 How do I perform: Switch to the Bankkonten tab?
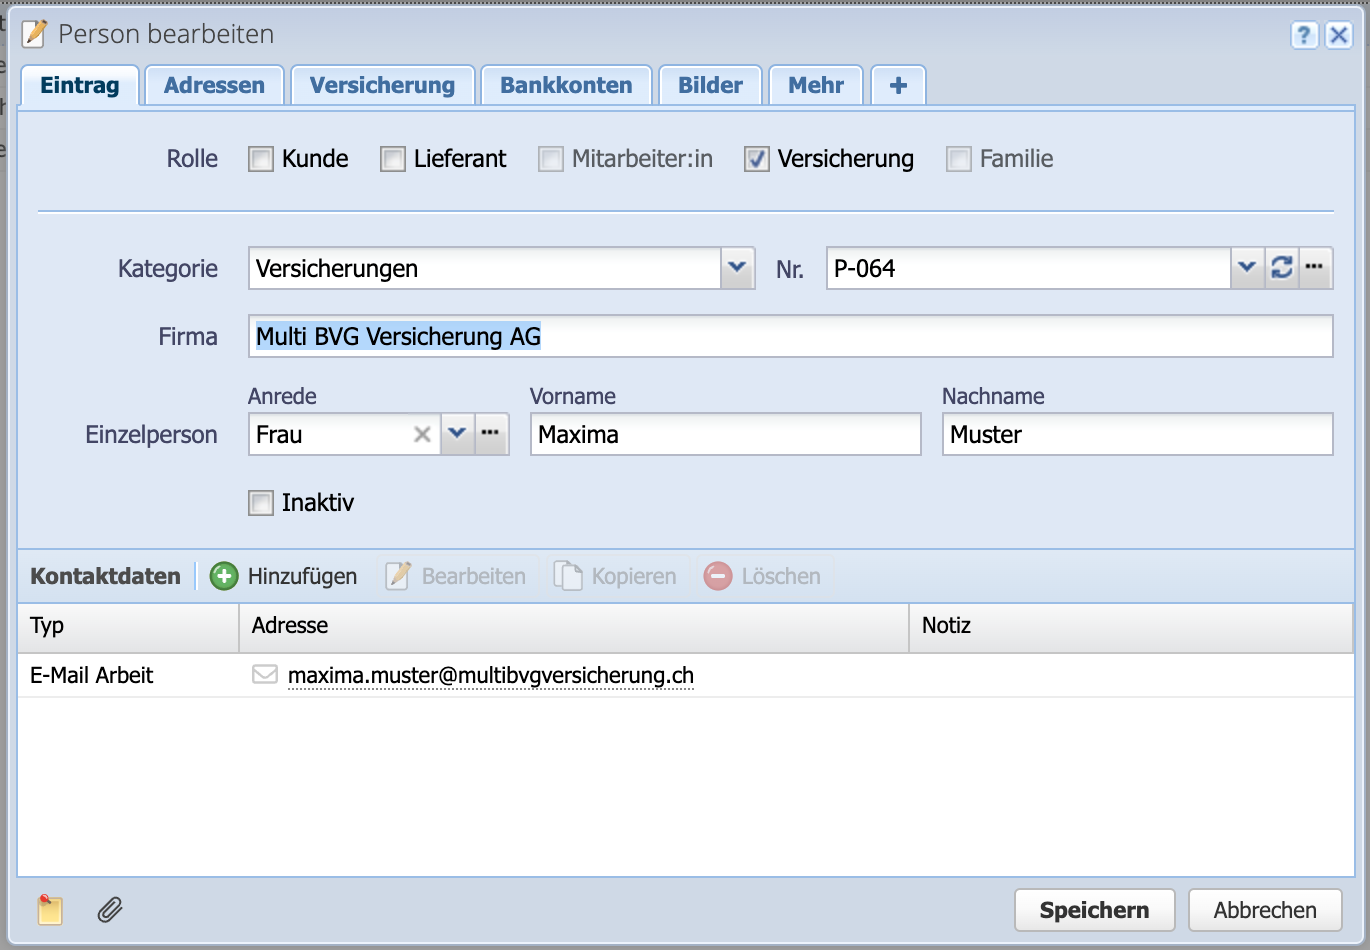pos(566,85)
